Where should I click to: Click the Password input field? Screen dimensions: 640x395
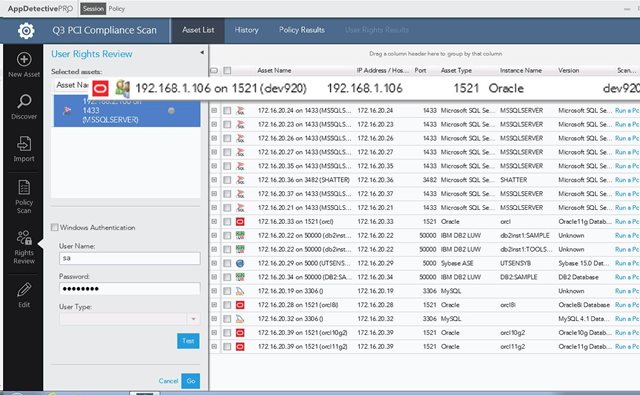pos(130,289)
